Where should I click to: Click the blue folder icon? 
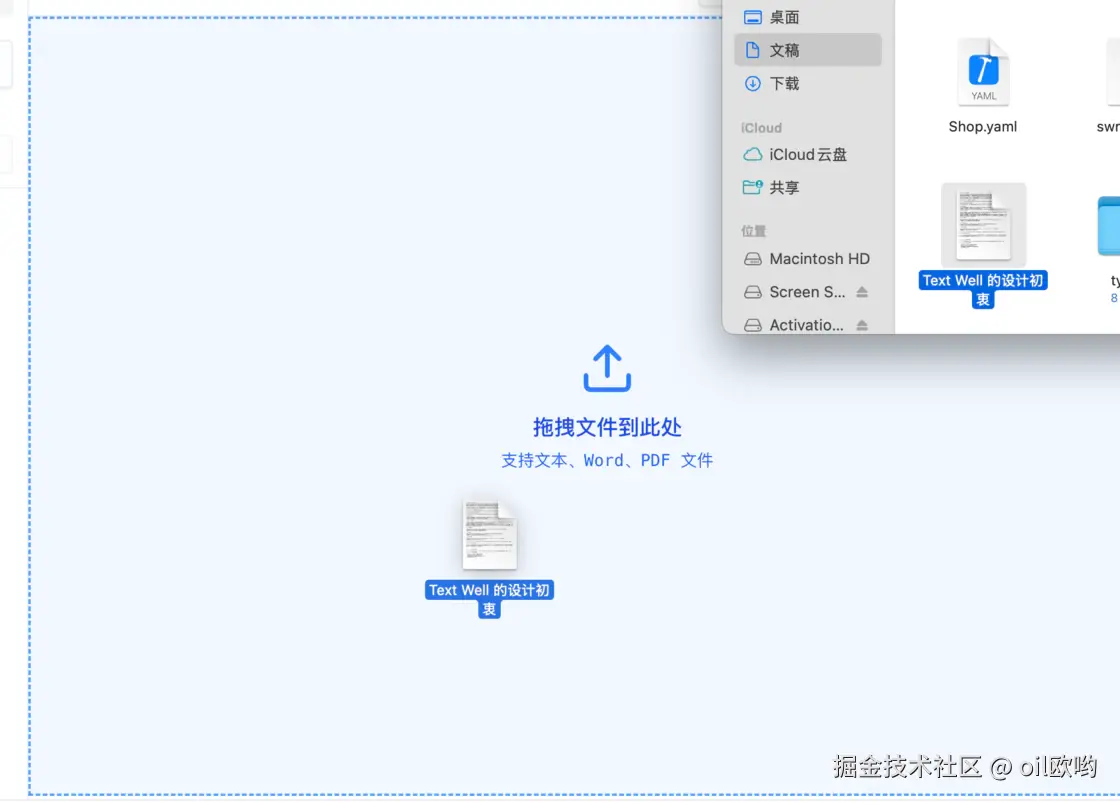(1109, 226)
